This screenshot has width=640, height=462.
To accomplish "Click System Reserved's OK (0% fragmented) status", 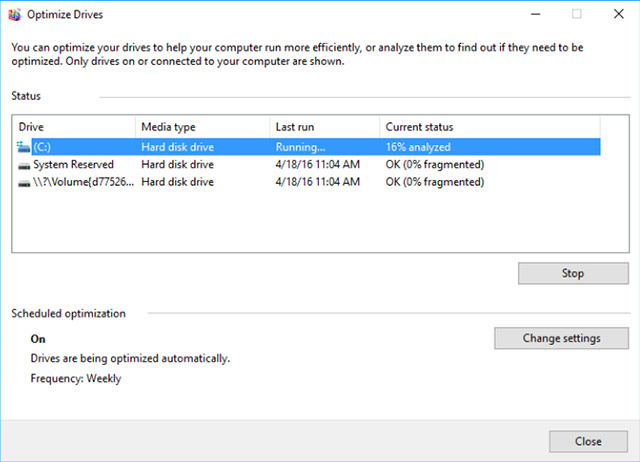I will tap(434, 164).
